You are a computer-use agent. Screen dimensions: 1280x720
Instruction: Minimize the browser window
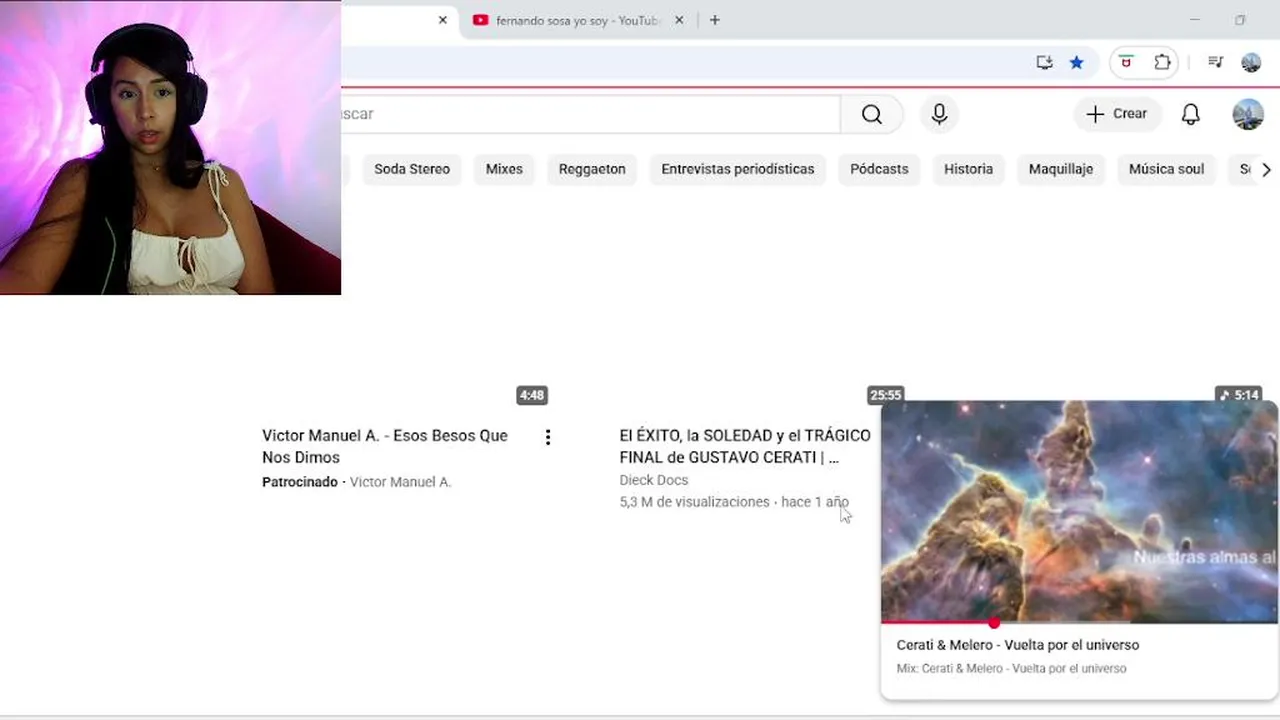pyautogui.click(x=1195, y=20)
